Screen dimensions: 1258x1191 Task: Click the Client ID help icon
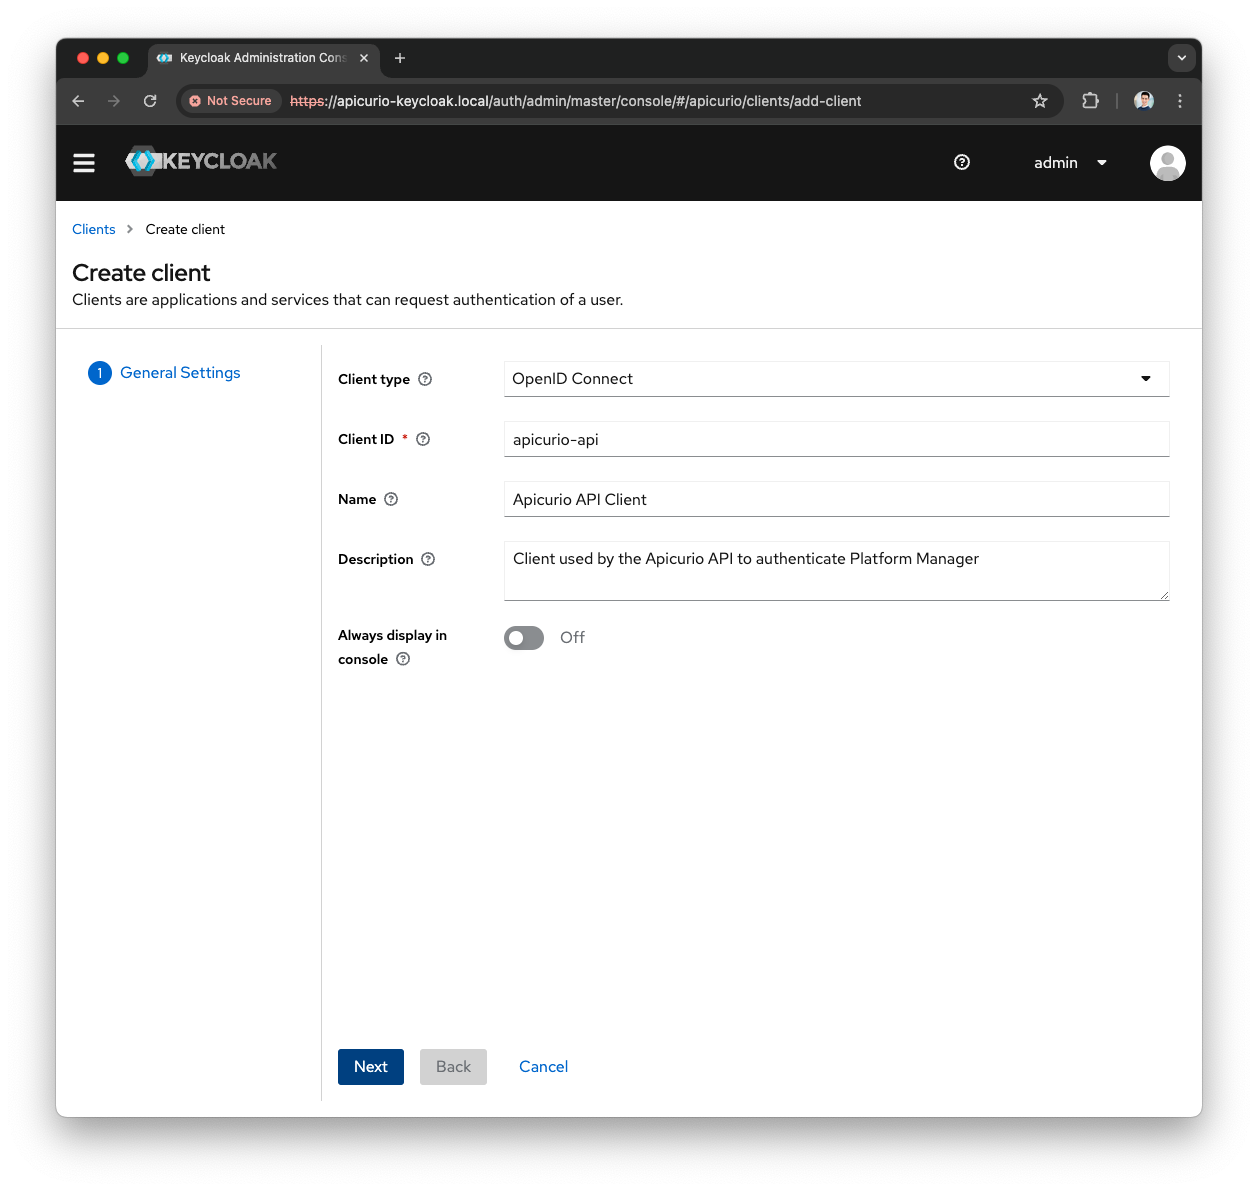(x=422, y=439)
